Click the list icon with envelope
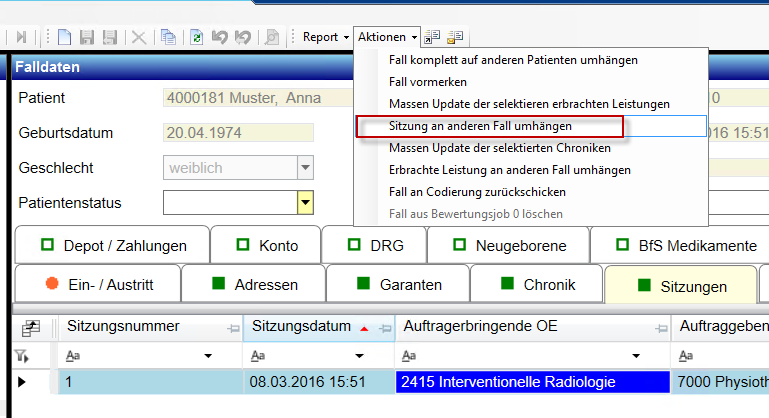The width and height of the screenshot is (769, 418). point(455,37)
